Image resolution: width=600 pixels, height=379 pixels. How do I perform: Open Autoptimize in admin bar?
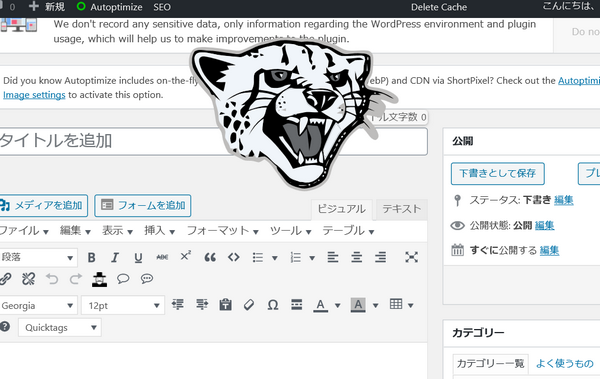(109, 7)
